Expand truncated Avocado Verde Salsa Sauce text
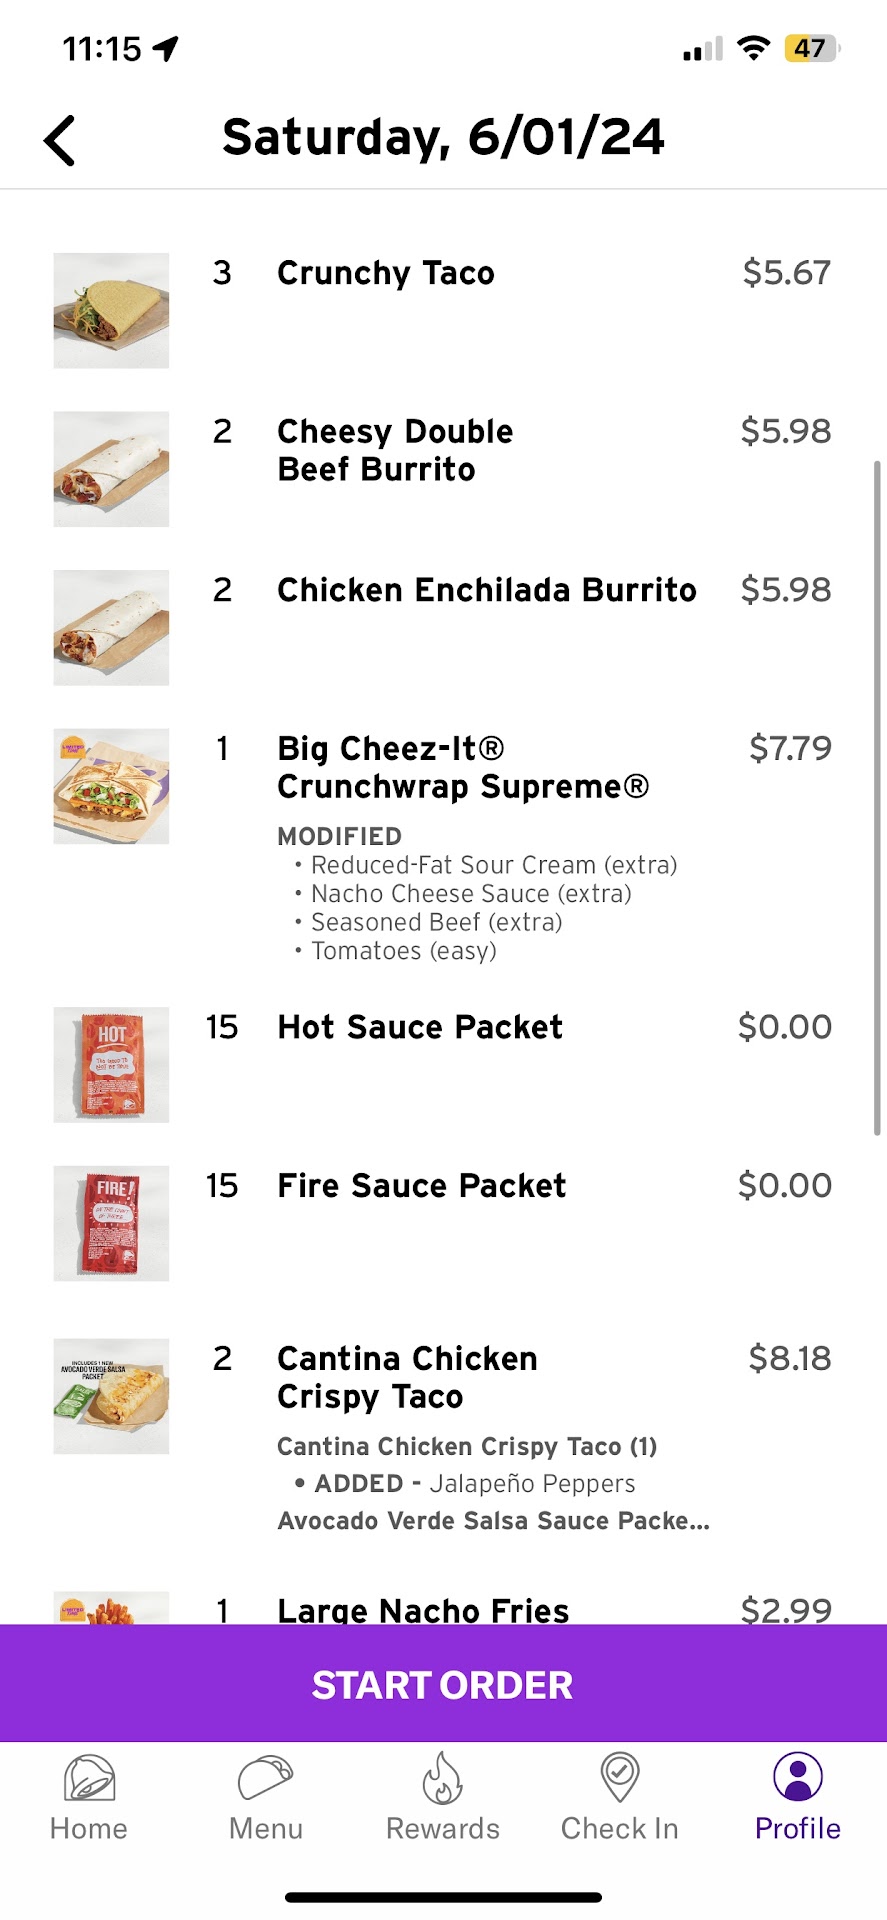This screenshot has height=1920, width=887. (493, 1521)
